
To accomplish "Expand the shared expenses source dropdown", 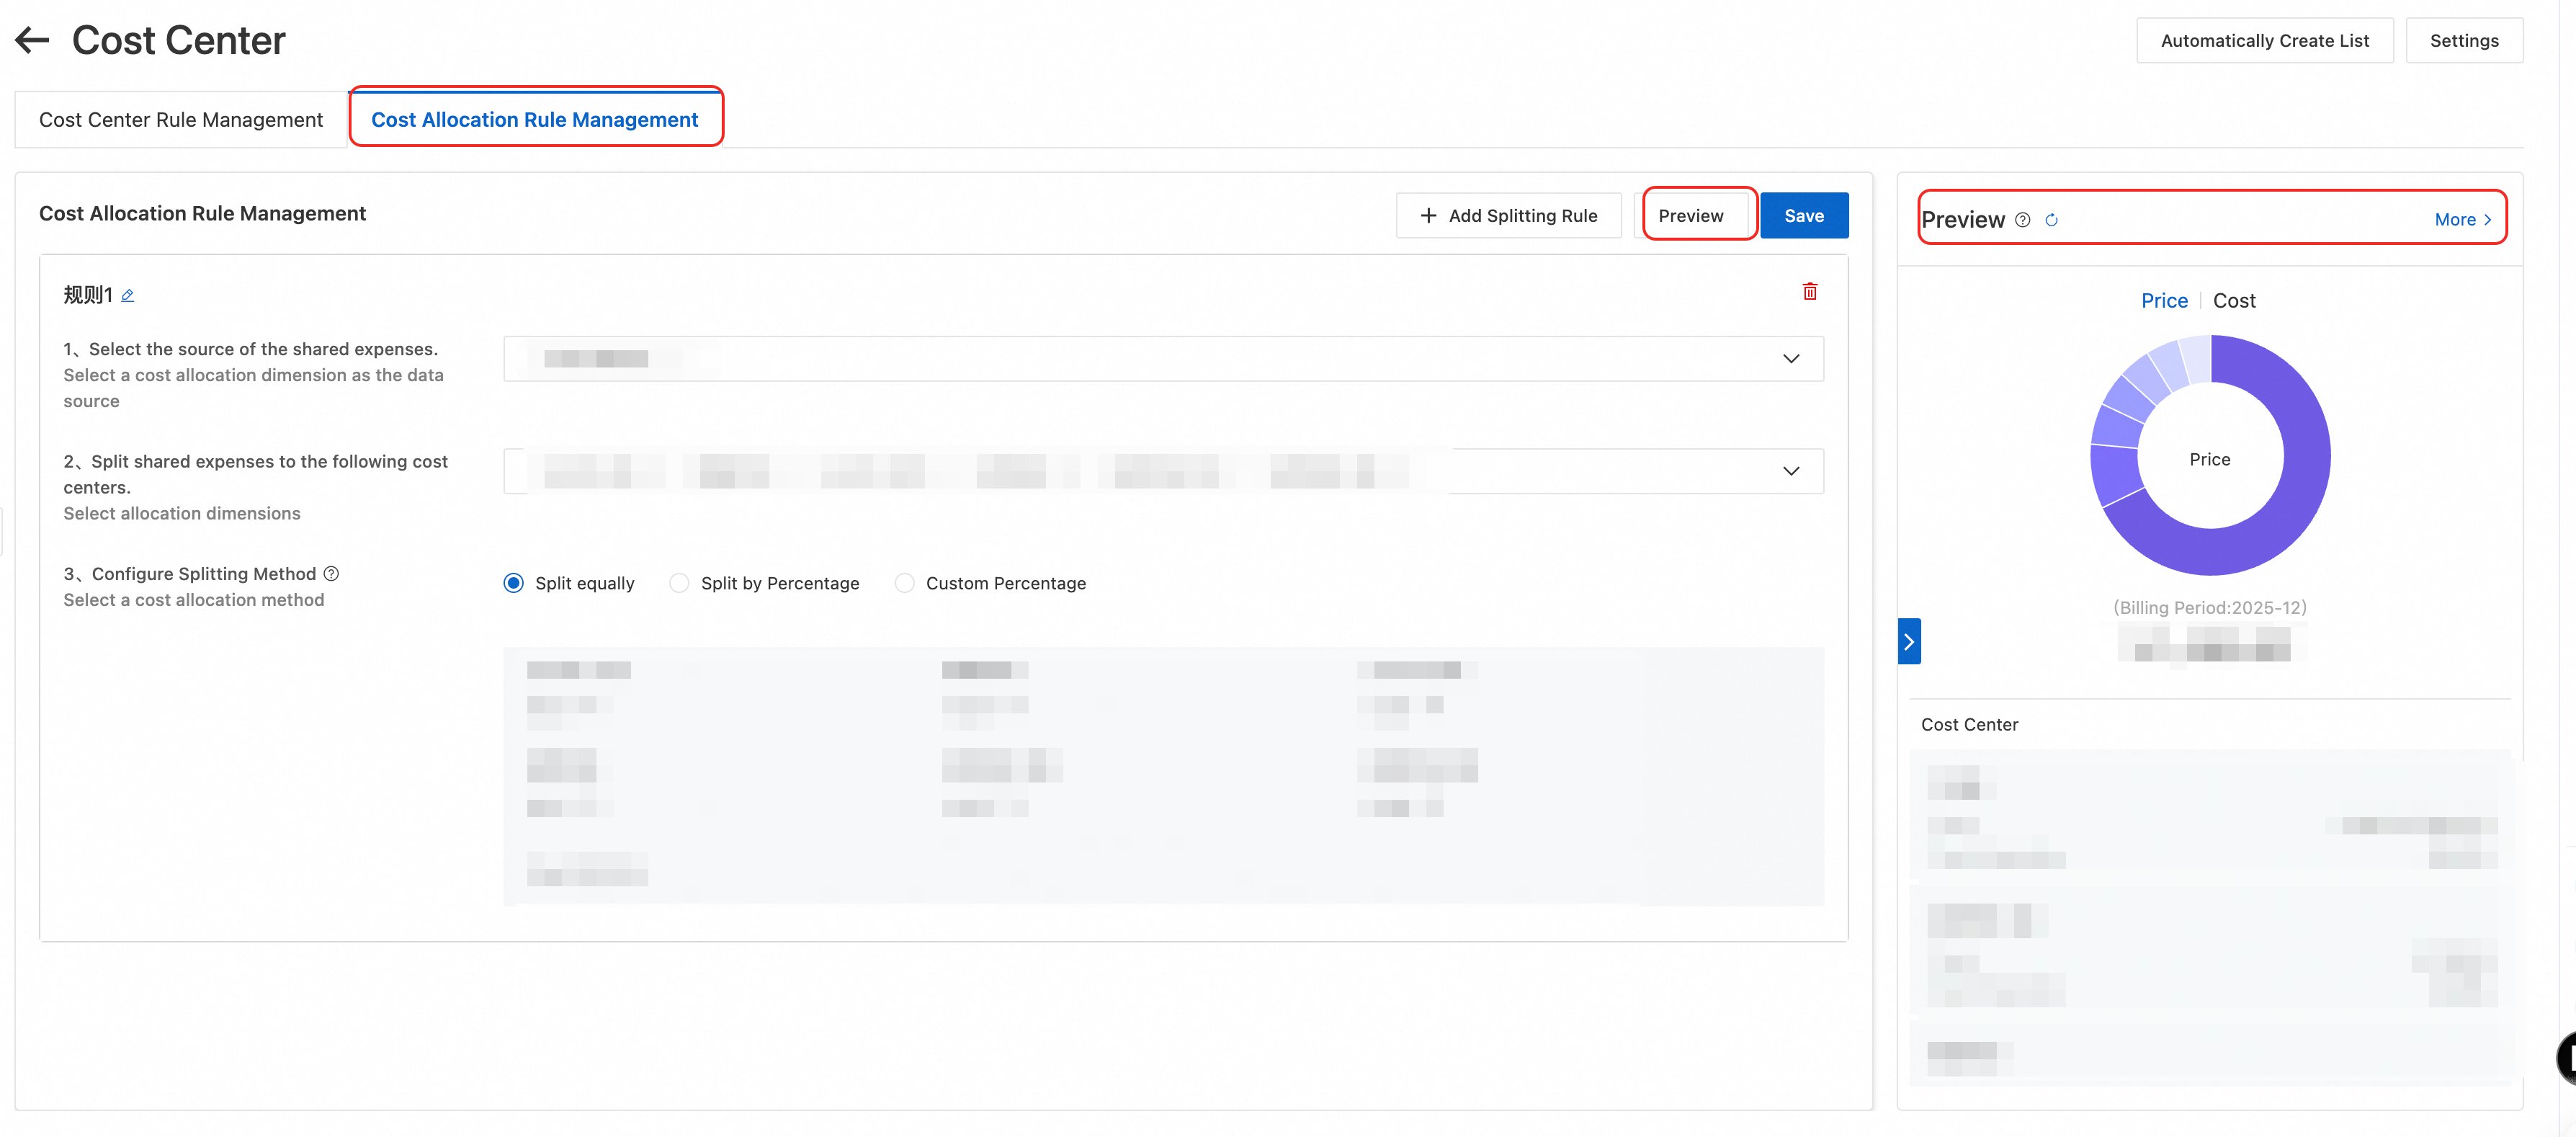I will coord(1790,359).
